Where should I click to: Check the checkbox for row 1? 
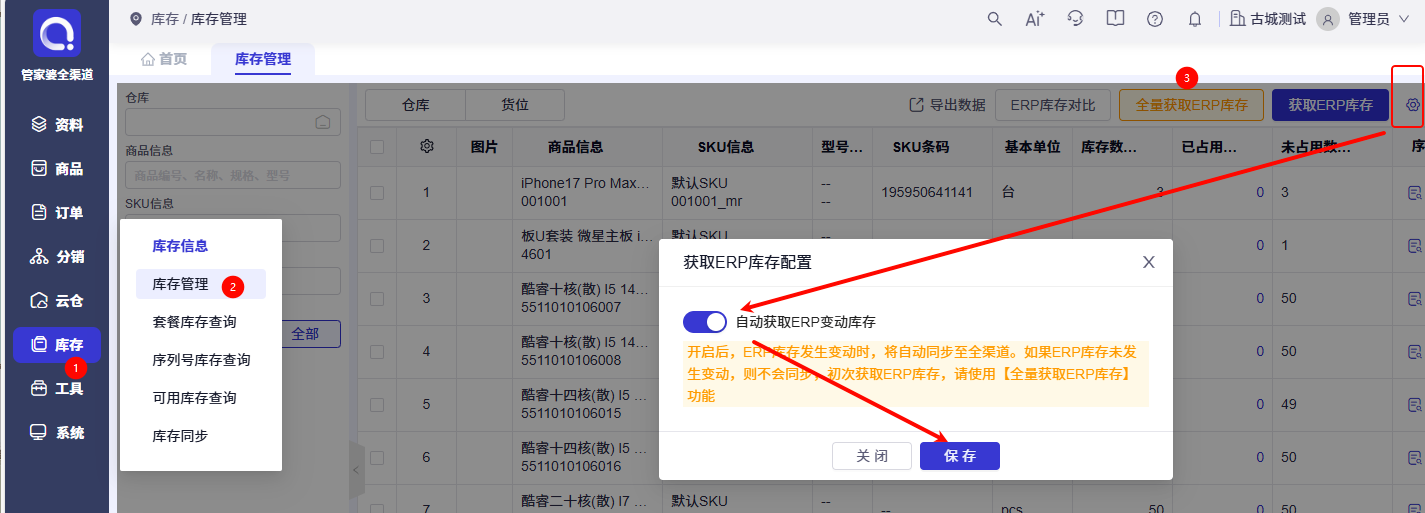pyautogui.click(x=377, y=192)
